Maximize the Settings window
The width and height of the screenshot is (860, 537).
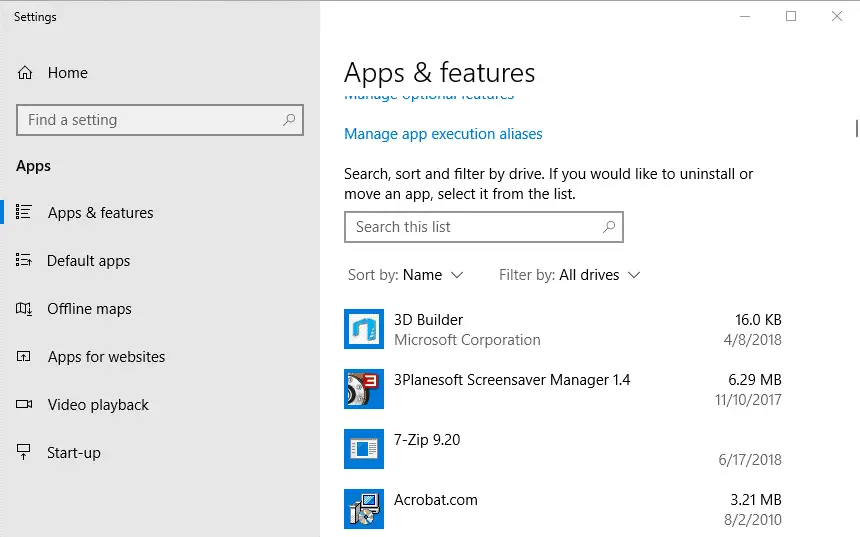[791, 16]
